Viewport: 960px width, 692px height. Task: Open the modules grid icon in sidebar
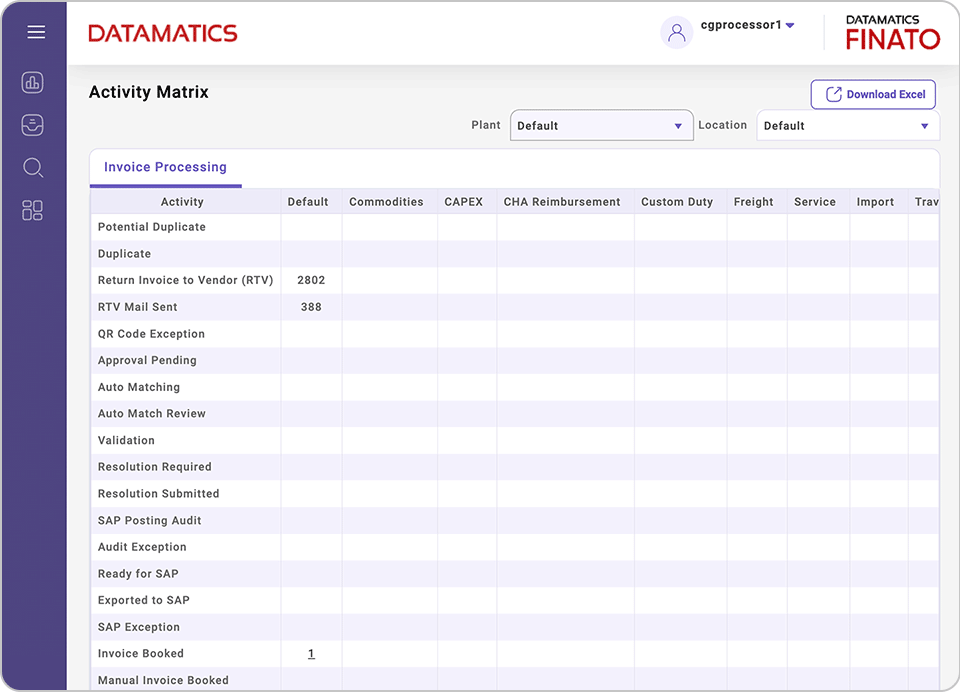(x=32, y=210)
